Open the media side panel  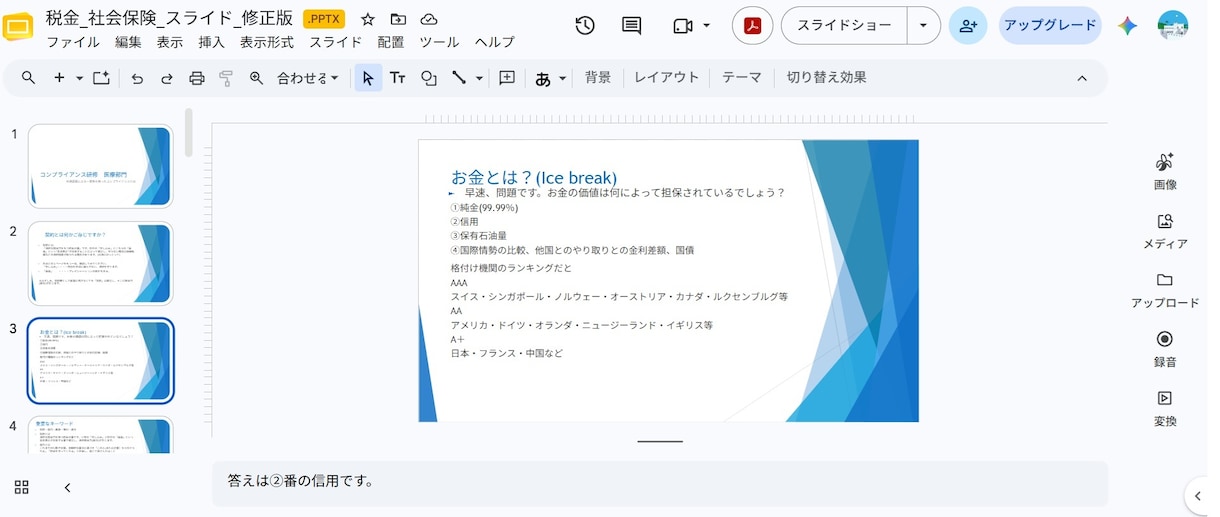tap(1165, 231)
